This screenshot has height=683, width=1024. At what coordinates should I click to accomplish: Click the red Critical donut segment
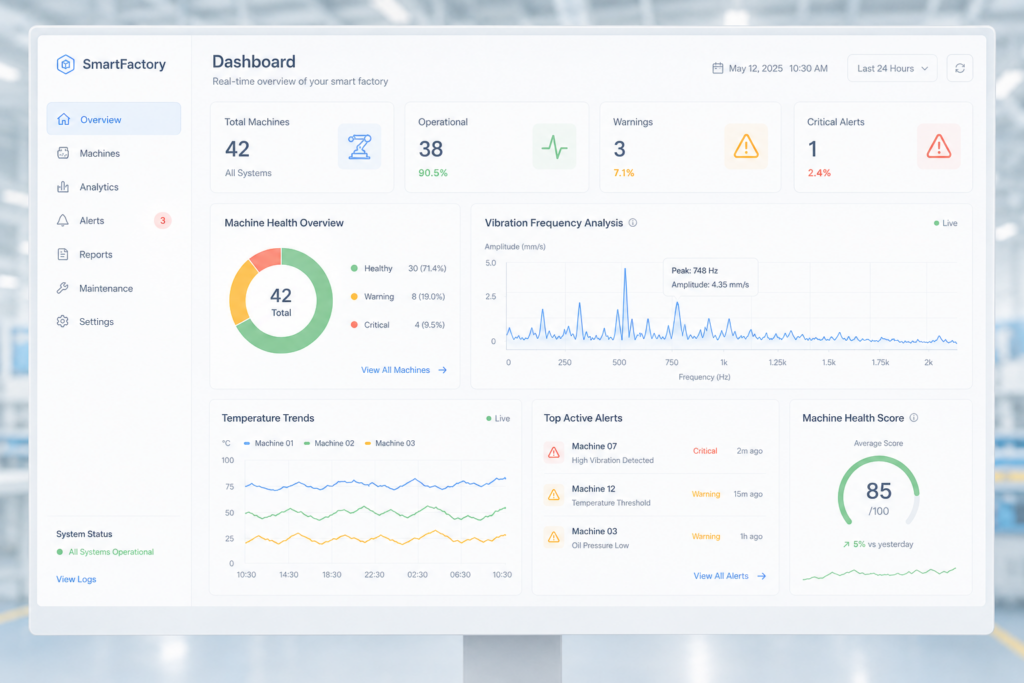tap(268, 258)
